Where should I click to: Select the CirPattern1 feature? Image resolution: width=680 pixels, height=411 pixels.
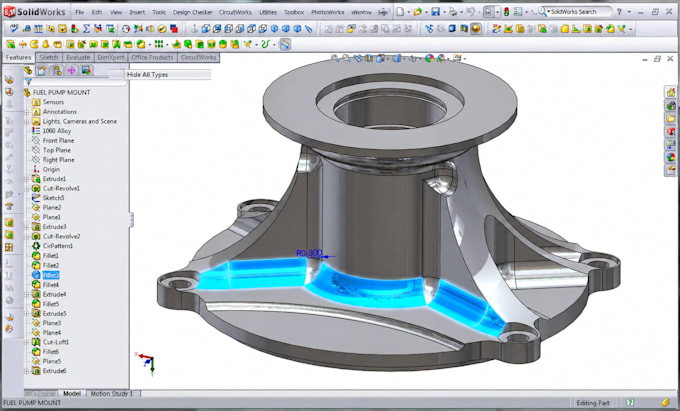(x=58, y=246)
